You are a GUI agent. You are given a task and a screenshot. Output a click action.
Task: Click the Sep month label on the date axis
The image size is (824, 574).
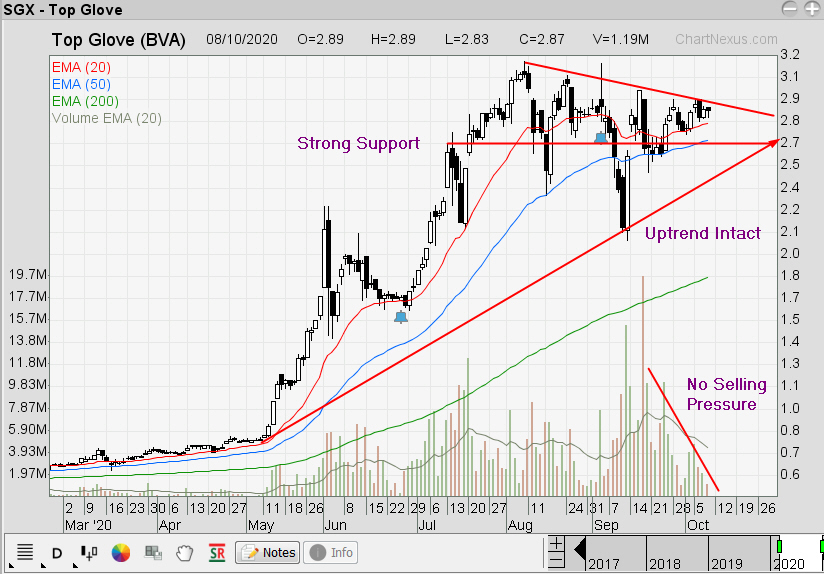point(606,525)
